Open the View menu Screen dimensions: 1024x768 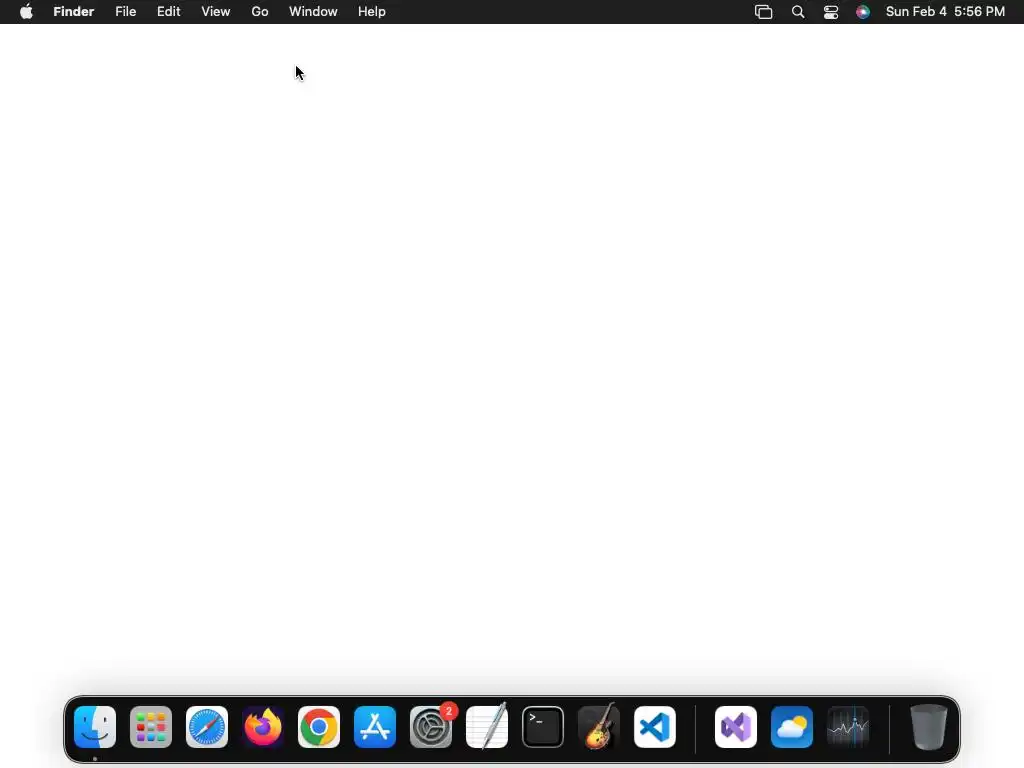coord(216,12)
